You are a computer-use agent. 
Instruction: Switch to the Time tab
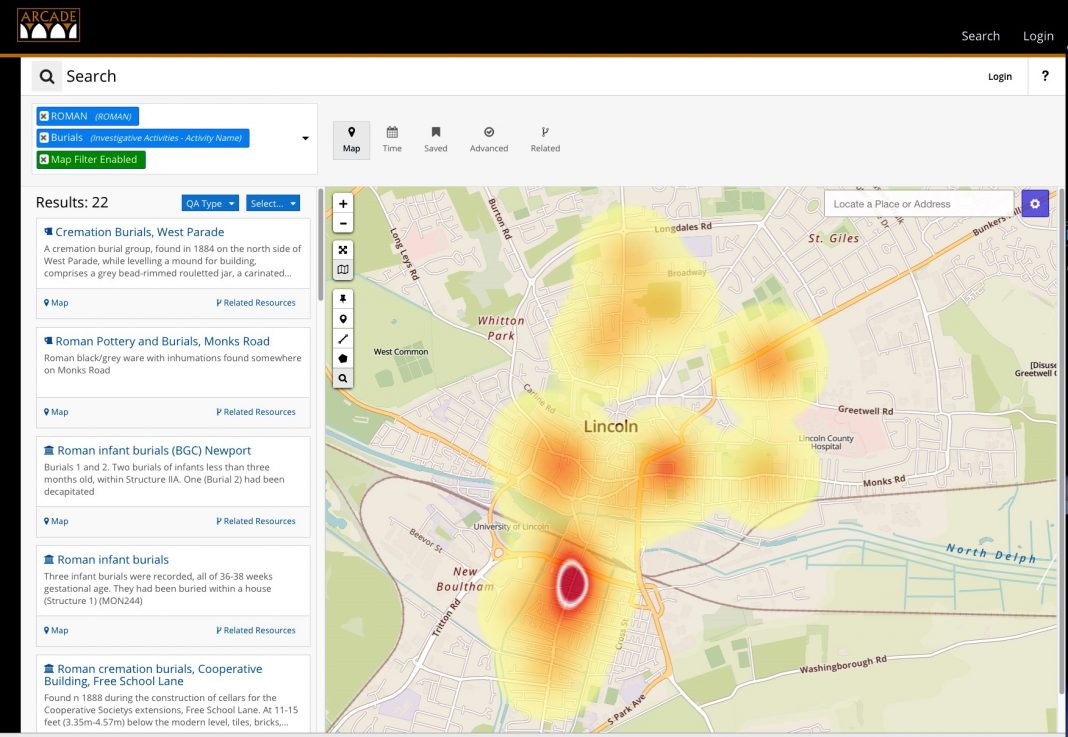392,139
